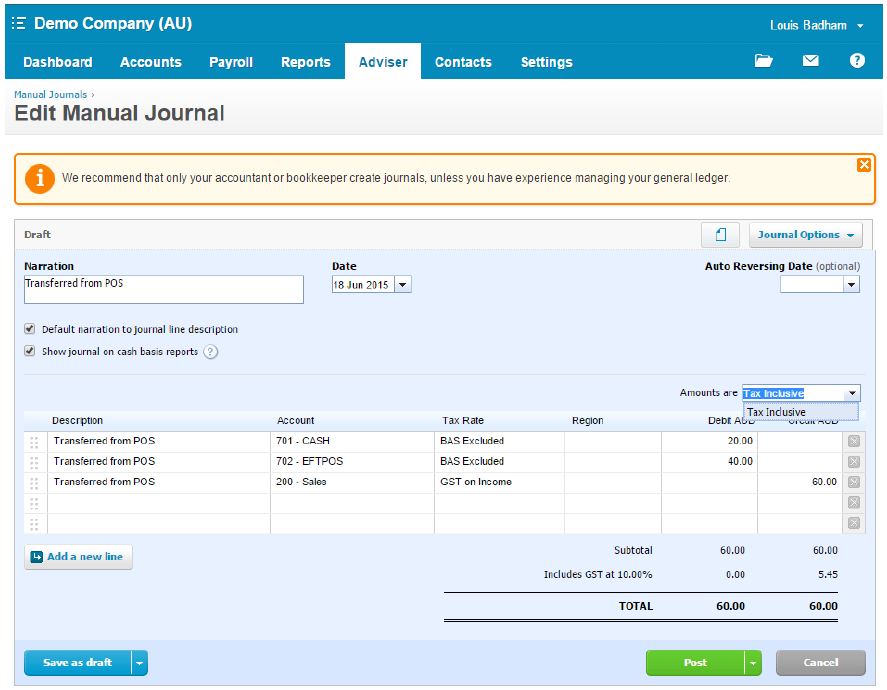Click the Cancel button
The height and width of the screenshot is (690, 887).
tap(821, 663)
